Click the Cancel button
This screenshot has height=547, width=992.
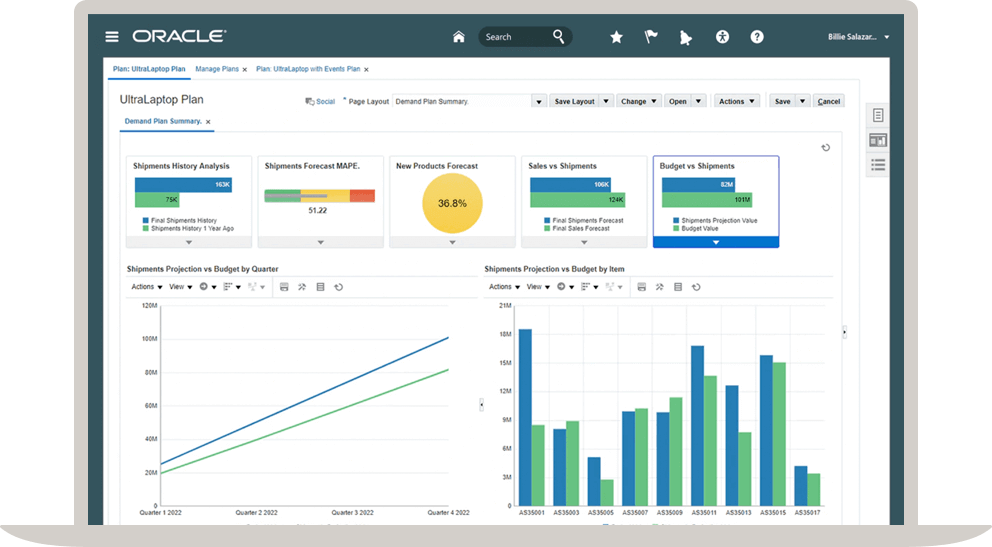point(828,101)
